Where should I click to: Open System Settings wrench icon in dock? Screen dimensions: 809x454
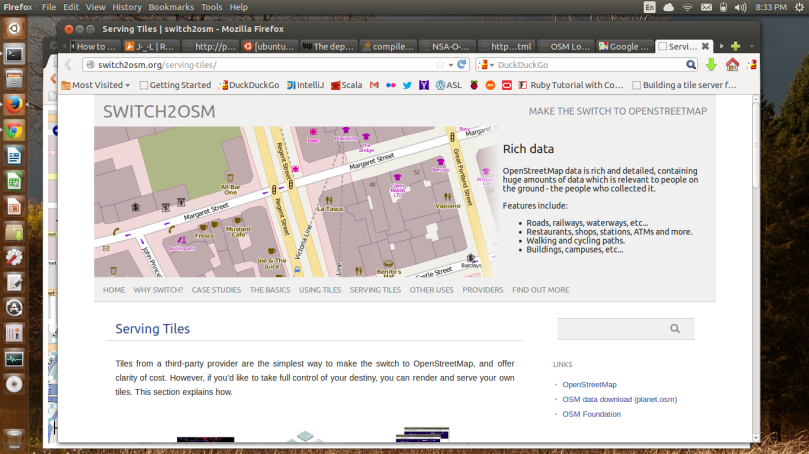point(14,257)
